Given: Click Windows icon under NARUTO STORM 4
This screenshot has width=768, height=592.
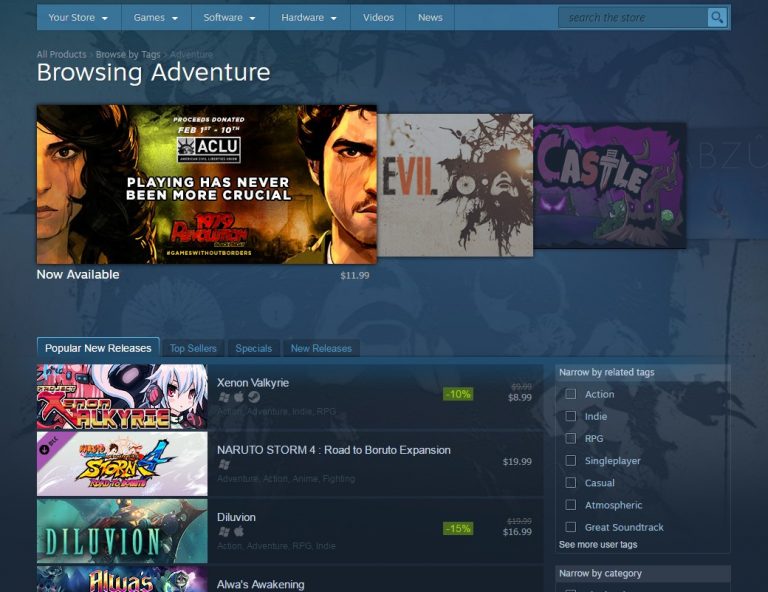Looking at the screenshot, I should (224, 464).
